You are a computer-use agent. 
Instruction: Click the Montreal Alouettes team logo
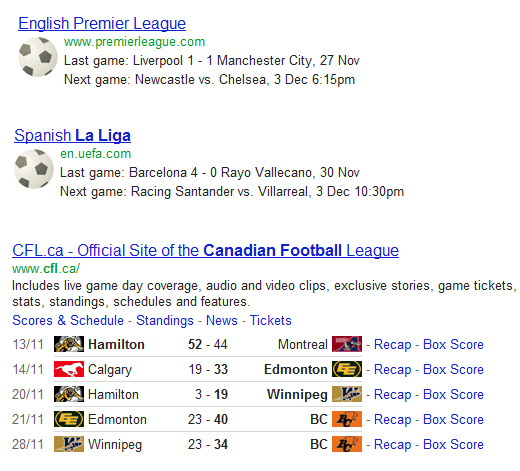[347, 344]
